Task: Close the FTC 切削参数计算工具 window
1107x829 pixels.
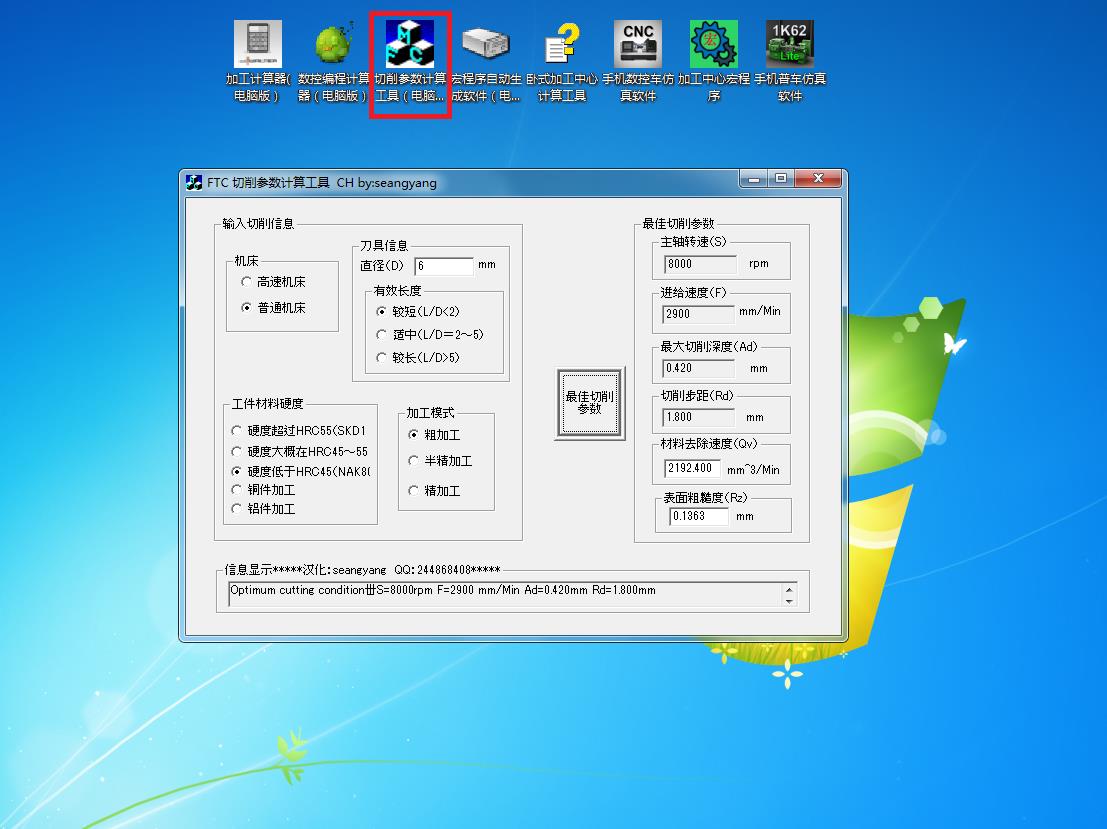Action: [818, 179]
